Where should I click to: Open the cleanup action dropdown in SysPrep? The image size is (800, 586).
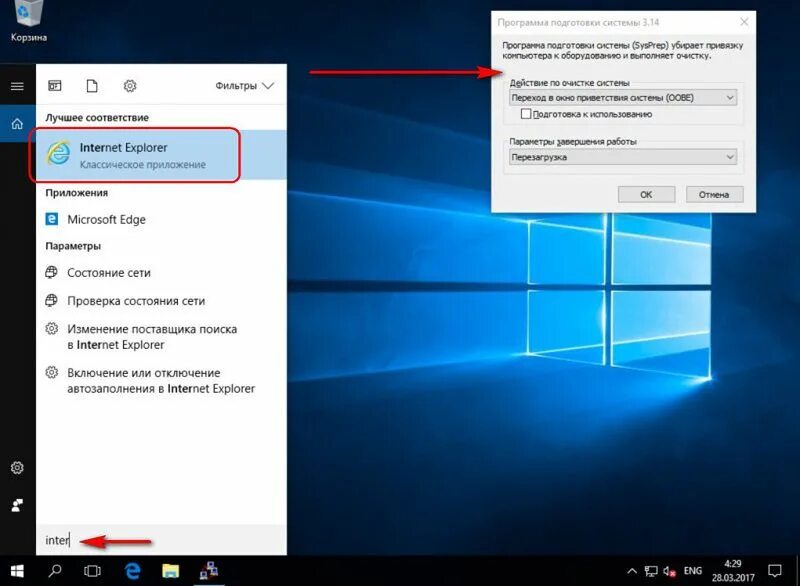[x=623, y=97]
